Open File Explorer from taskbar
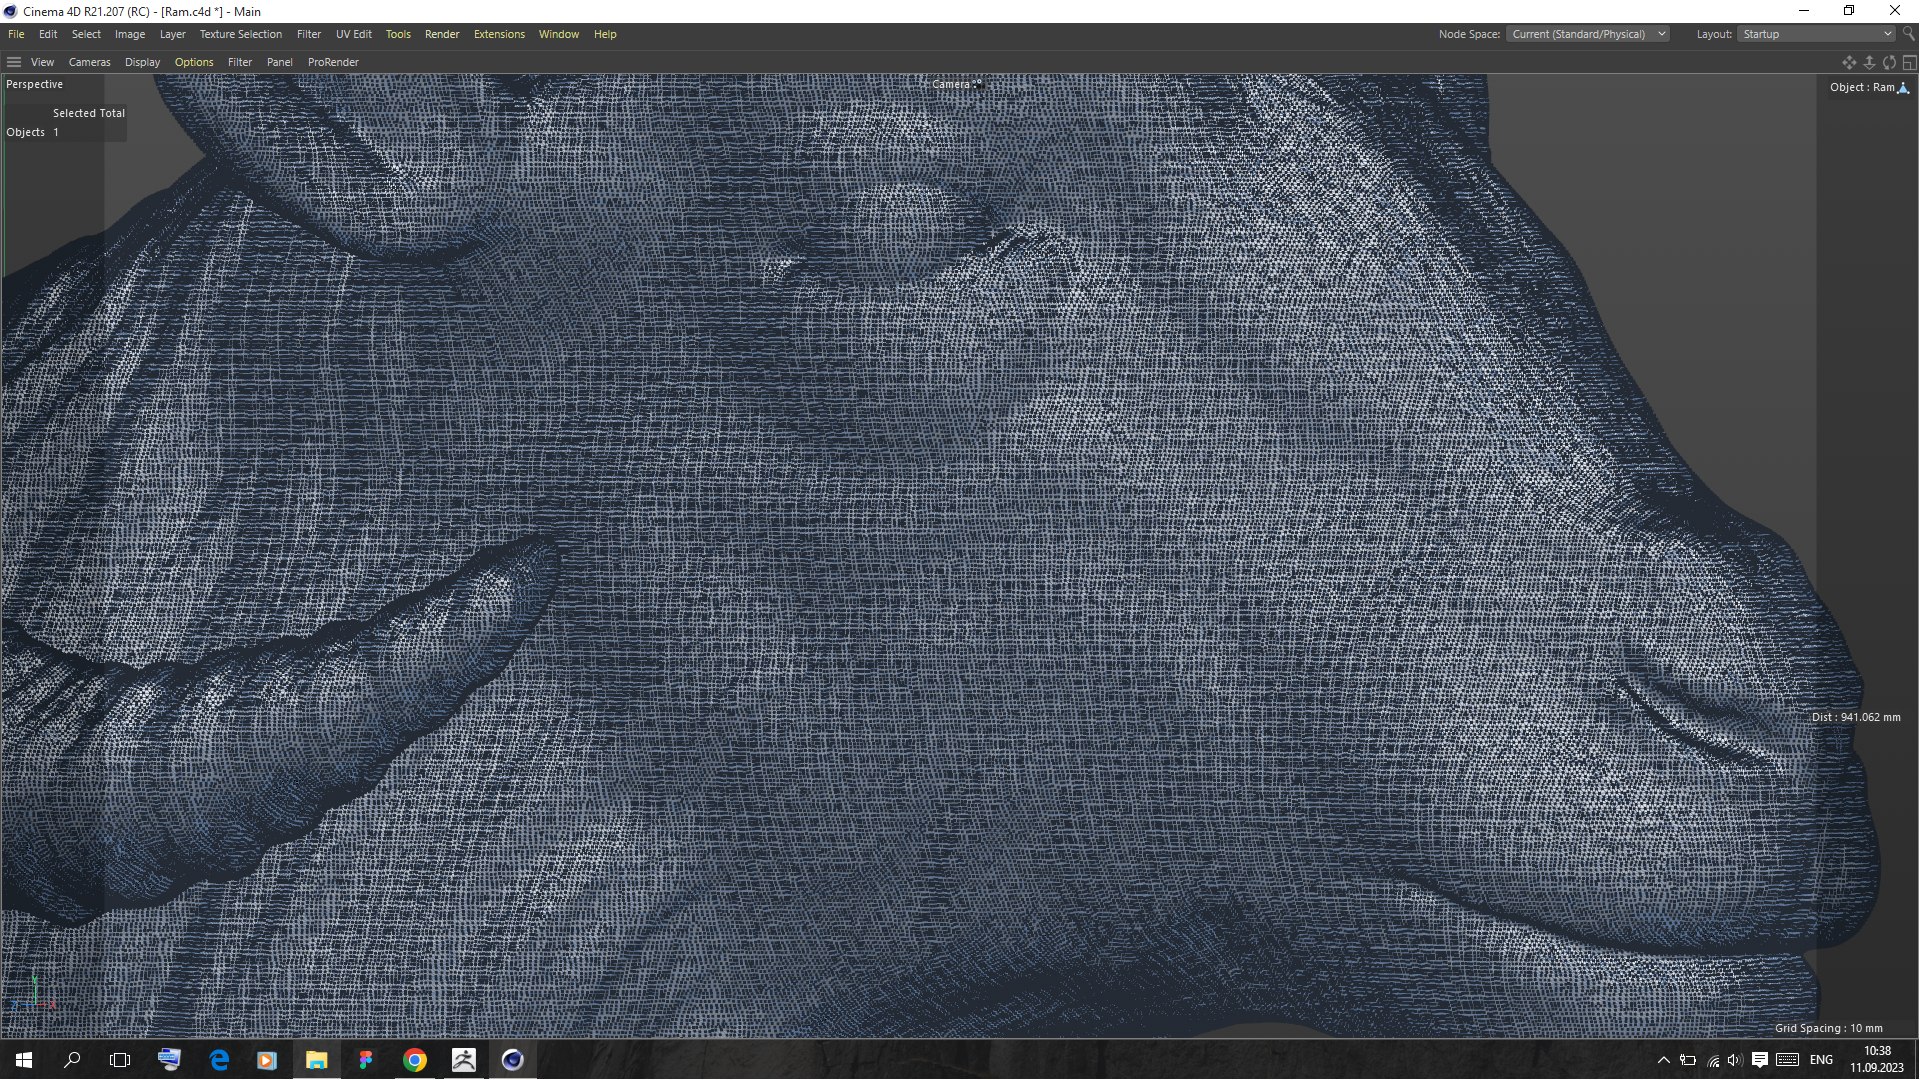Image resolution: width=1920 pixels, height=1080 pixels. pos(316,1060)
